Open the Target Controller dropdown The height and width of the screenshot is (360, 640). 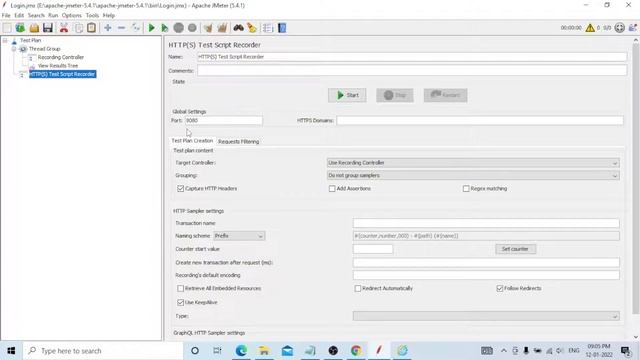[473, 163]
